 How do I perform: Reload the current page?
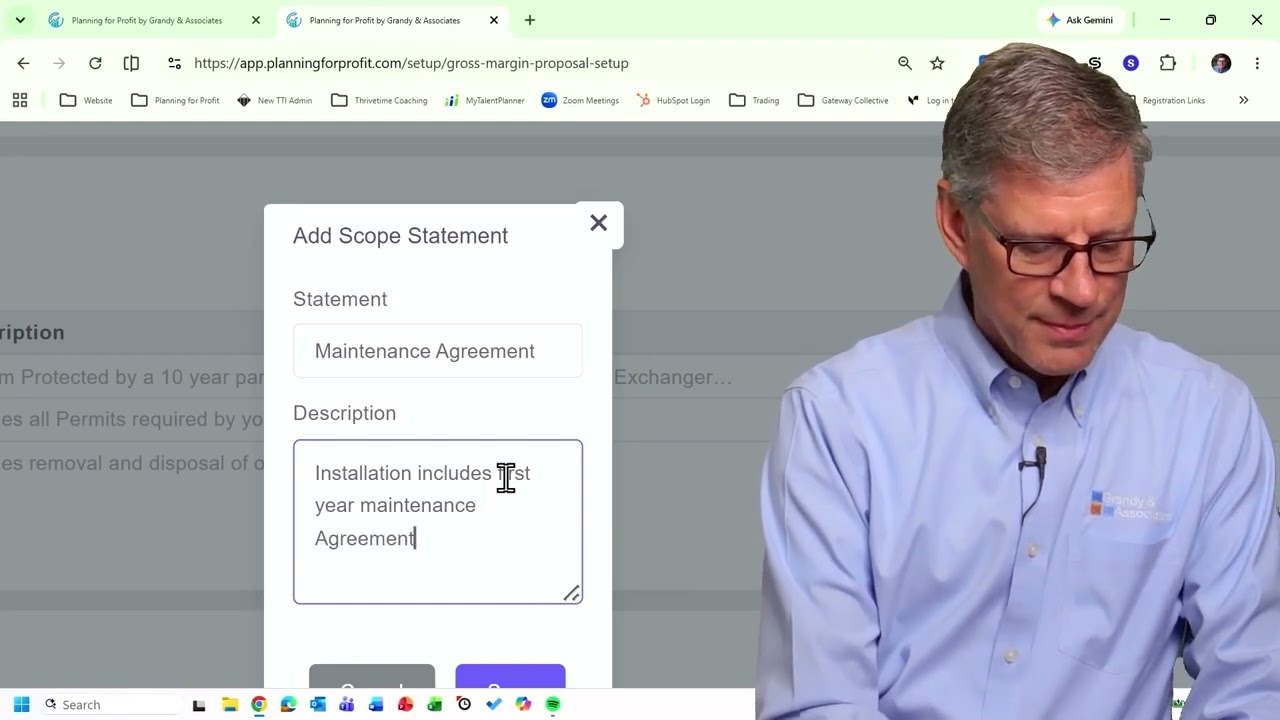(95, 63)
